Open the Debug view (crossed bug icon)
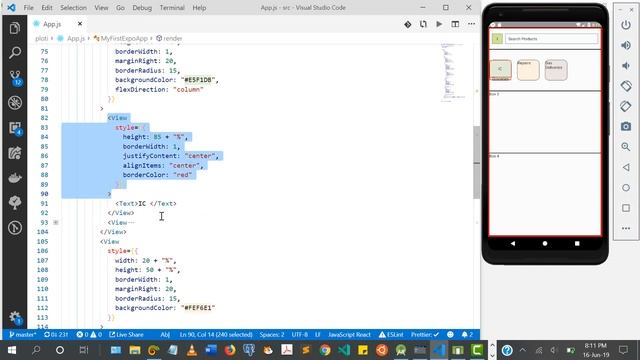This screenshot has width=640, height=360. click(x=15, y=102)
